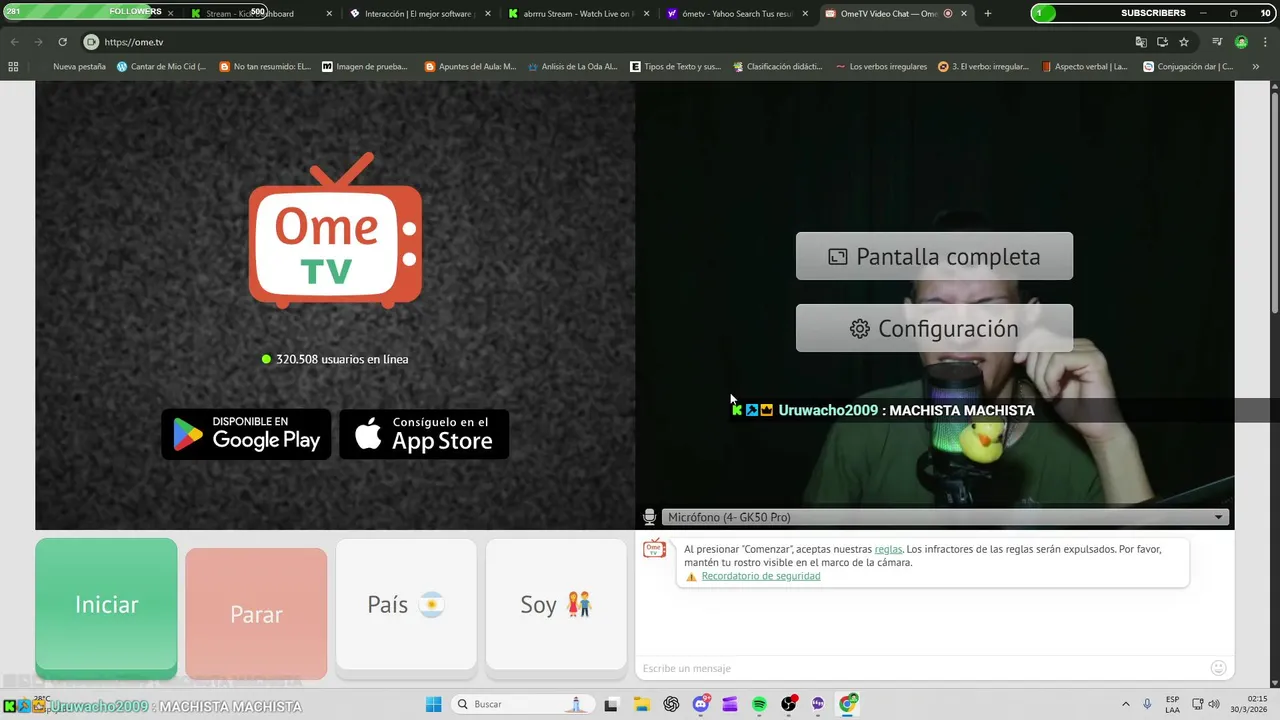Screen dimensions: 1280x720
Task: Open Windows Start menu
Action: [x=433, y=704]
